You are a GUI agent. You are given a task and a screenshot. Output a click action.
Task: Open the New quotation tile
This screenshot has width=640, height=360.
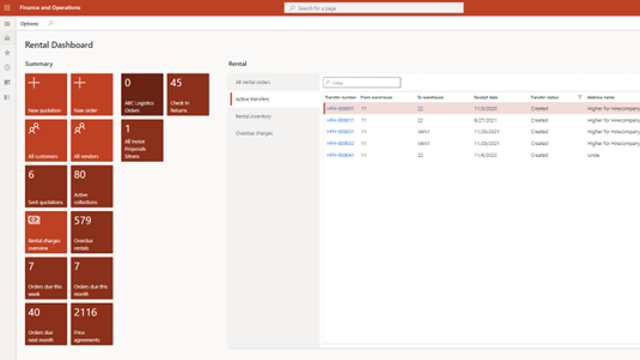tap(46, 94)
